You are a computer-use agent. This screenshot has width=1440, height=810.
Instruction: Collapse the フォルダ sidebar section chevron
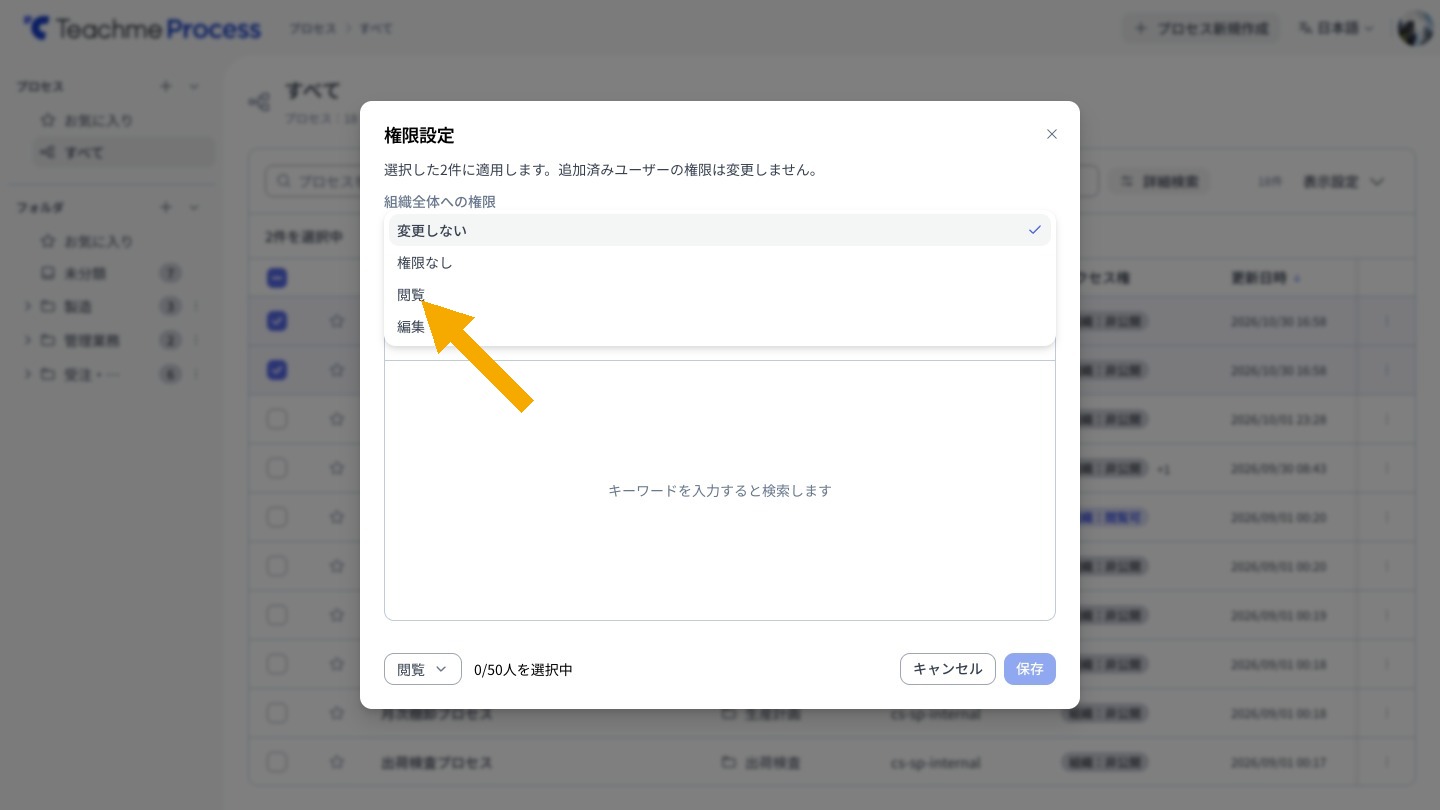point(194,207)
